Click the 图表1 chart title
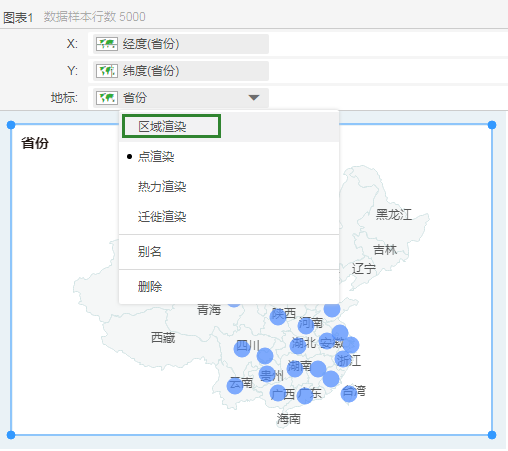 18,17
